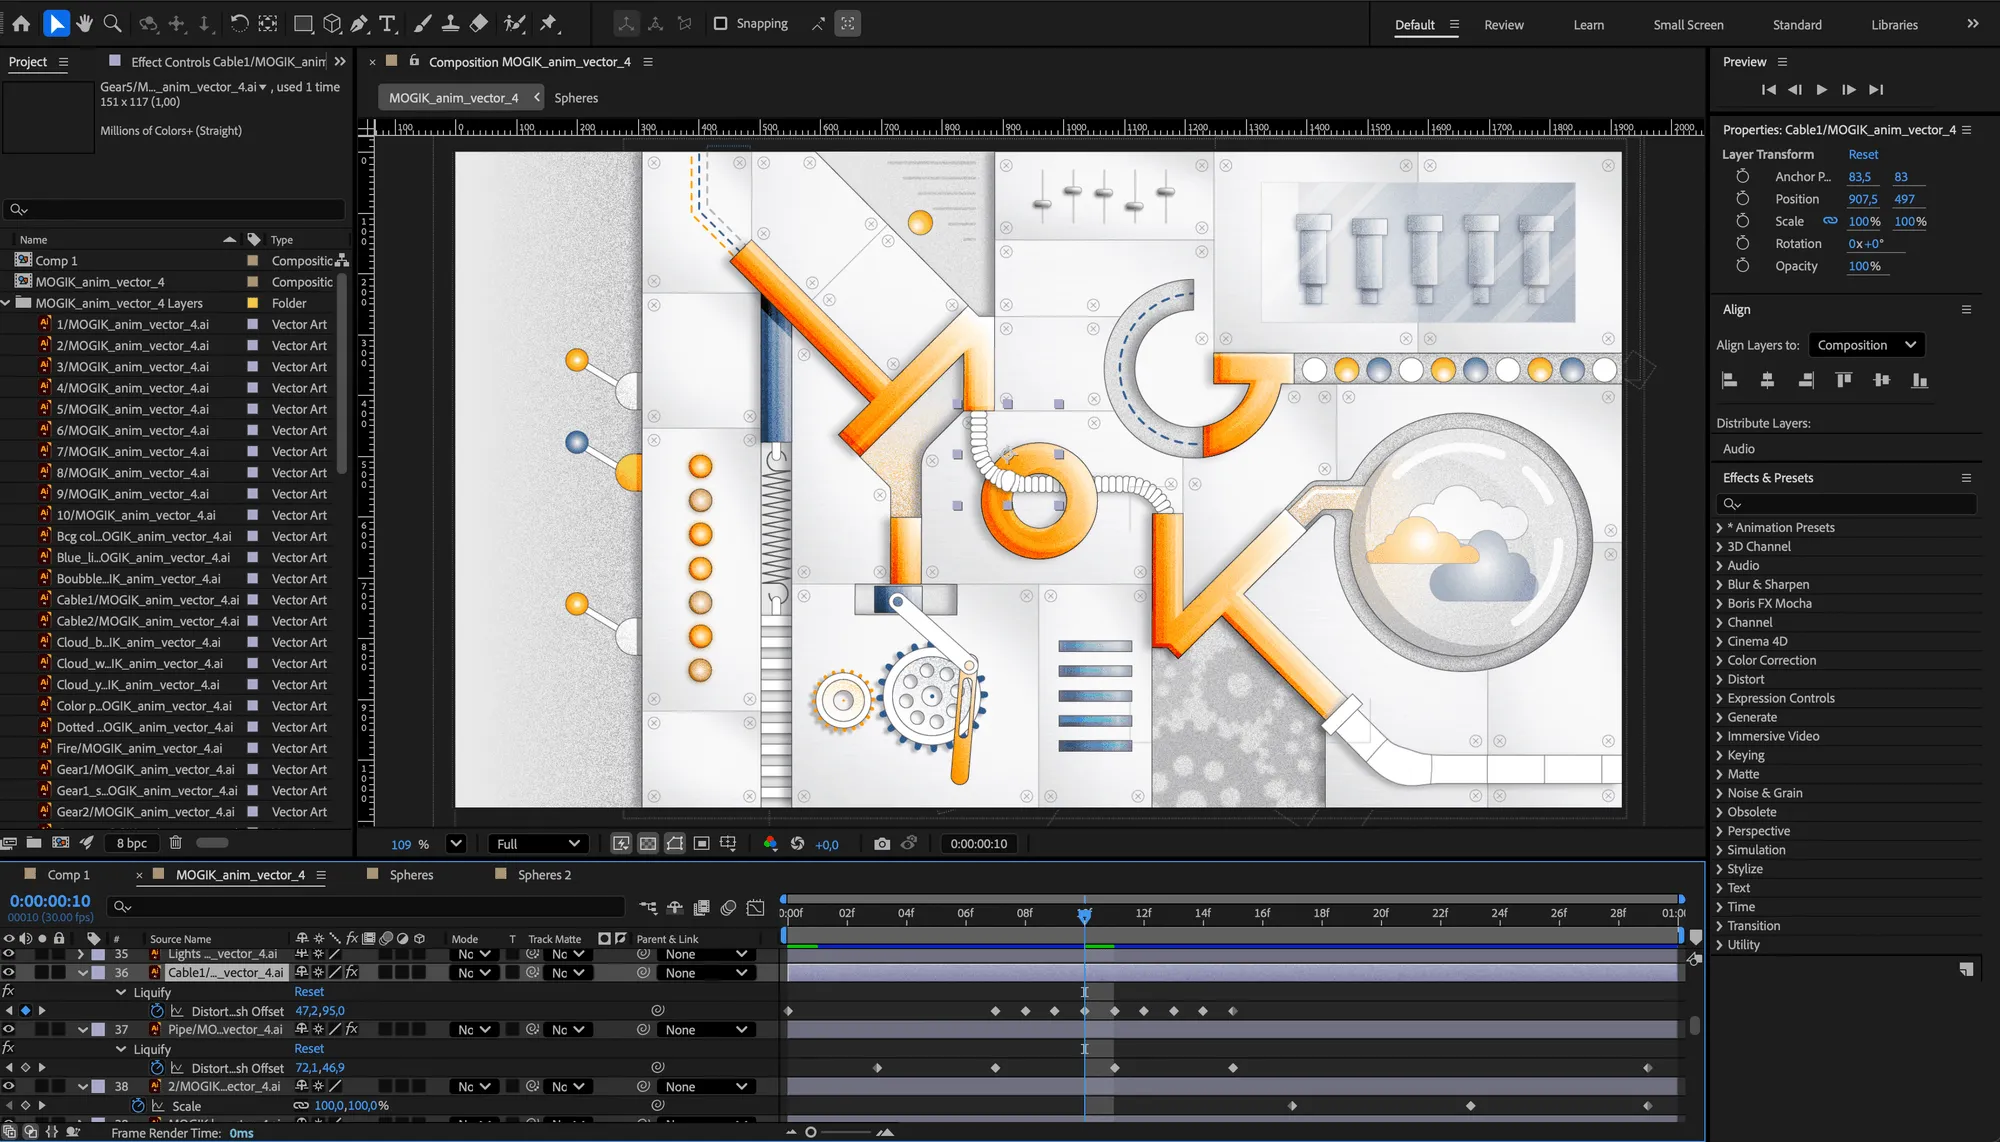The width and height of the screenshot is (2000, 1142).
Task: Expand the Distort effects category
Action: tap(1719, 680)
